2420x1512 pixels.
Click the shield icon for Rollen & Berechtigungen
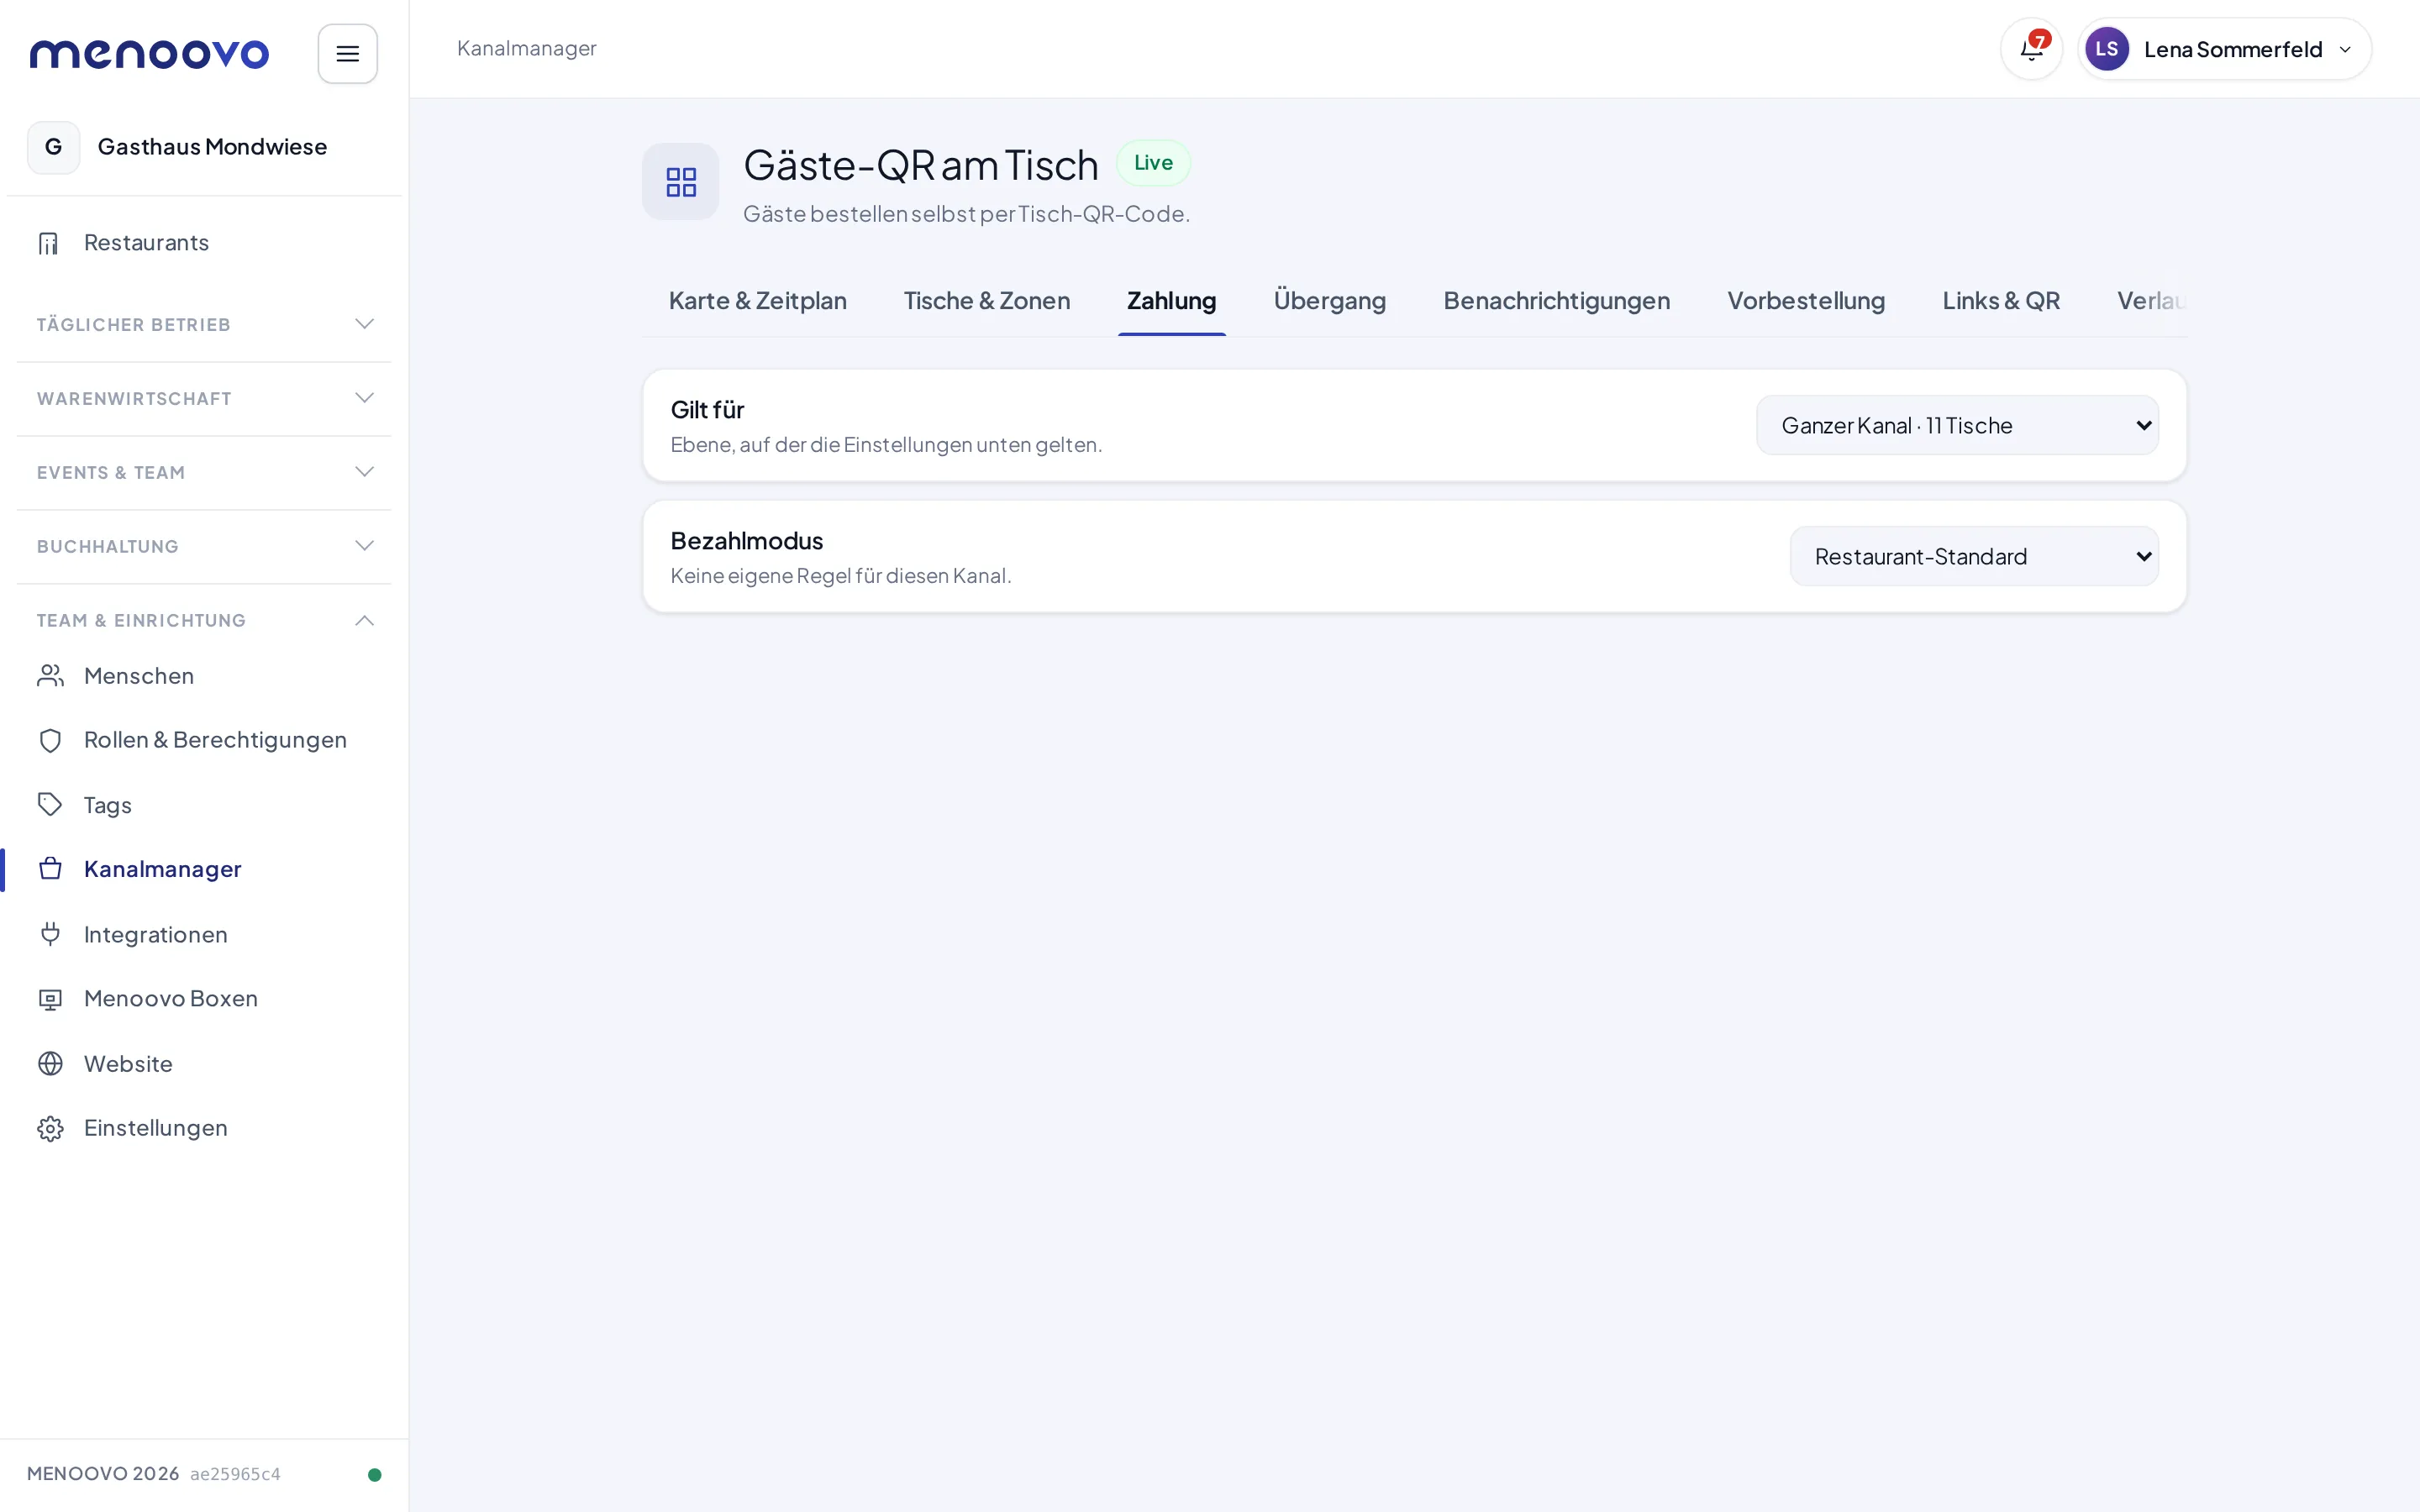50,740
